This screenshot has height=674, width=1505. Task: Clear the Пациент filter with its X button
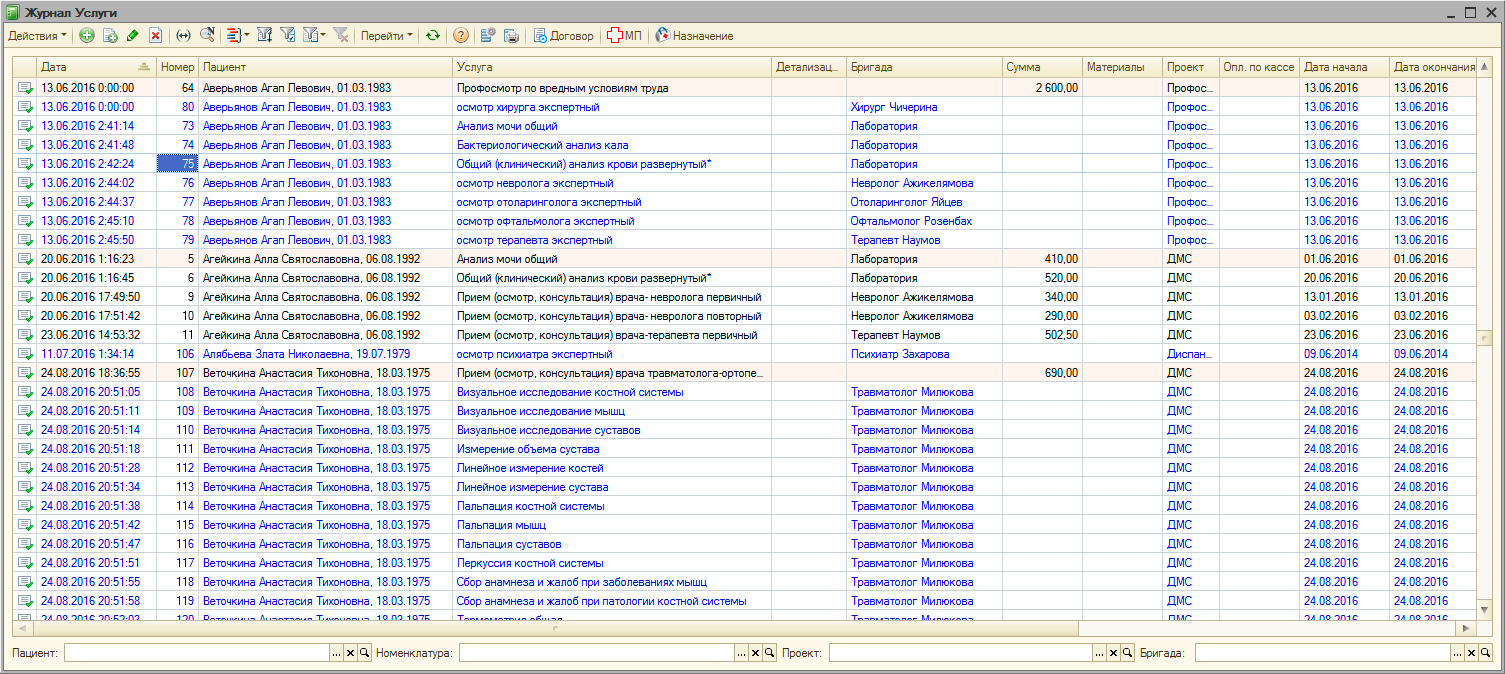pyautogui.click(x=350, y=653)
